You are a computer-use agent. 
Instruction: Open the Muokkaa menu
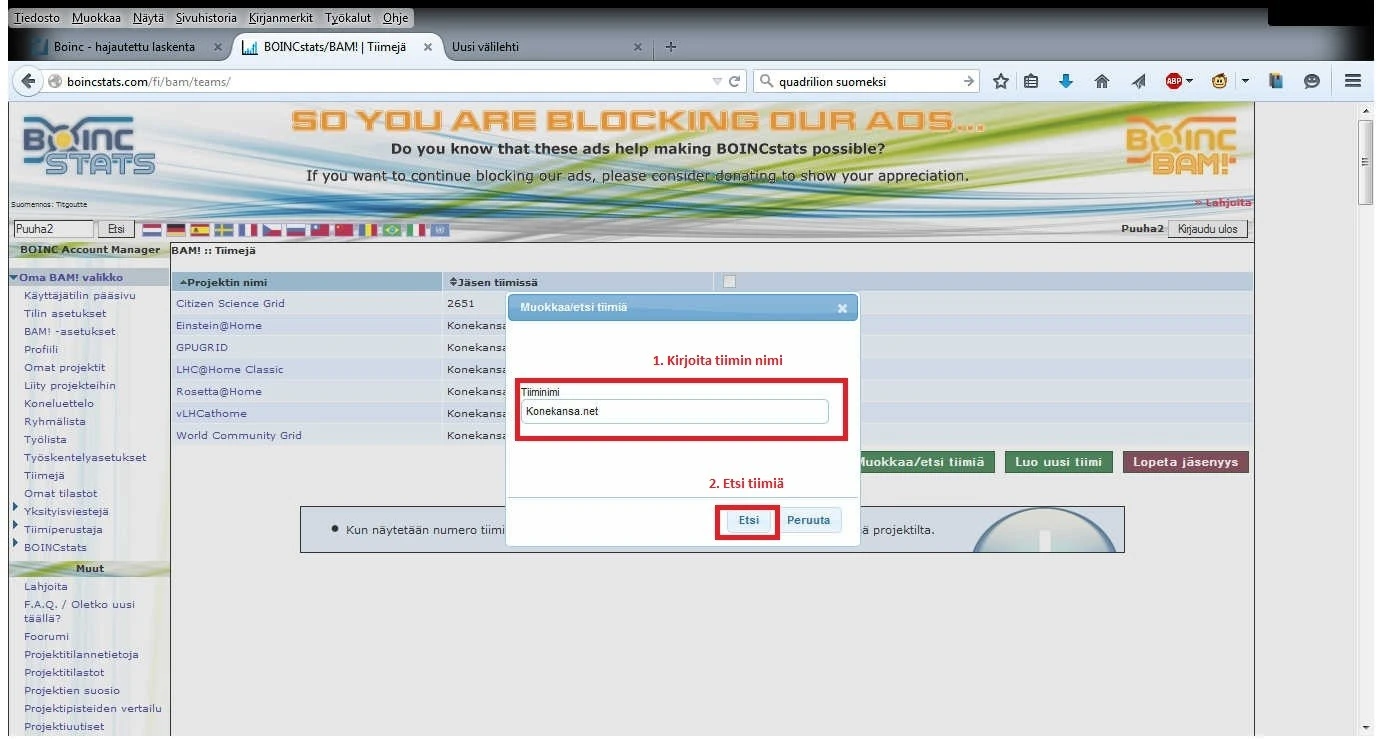pyautogui.click(x=96, y=18)
